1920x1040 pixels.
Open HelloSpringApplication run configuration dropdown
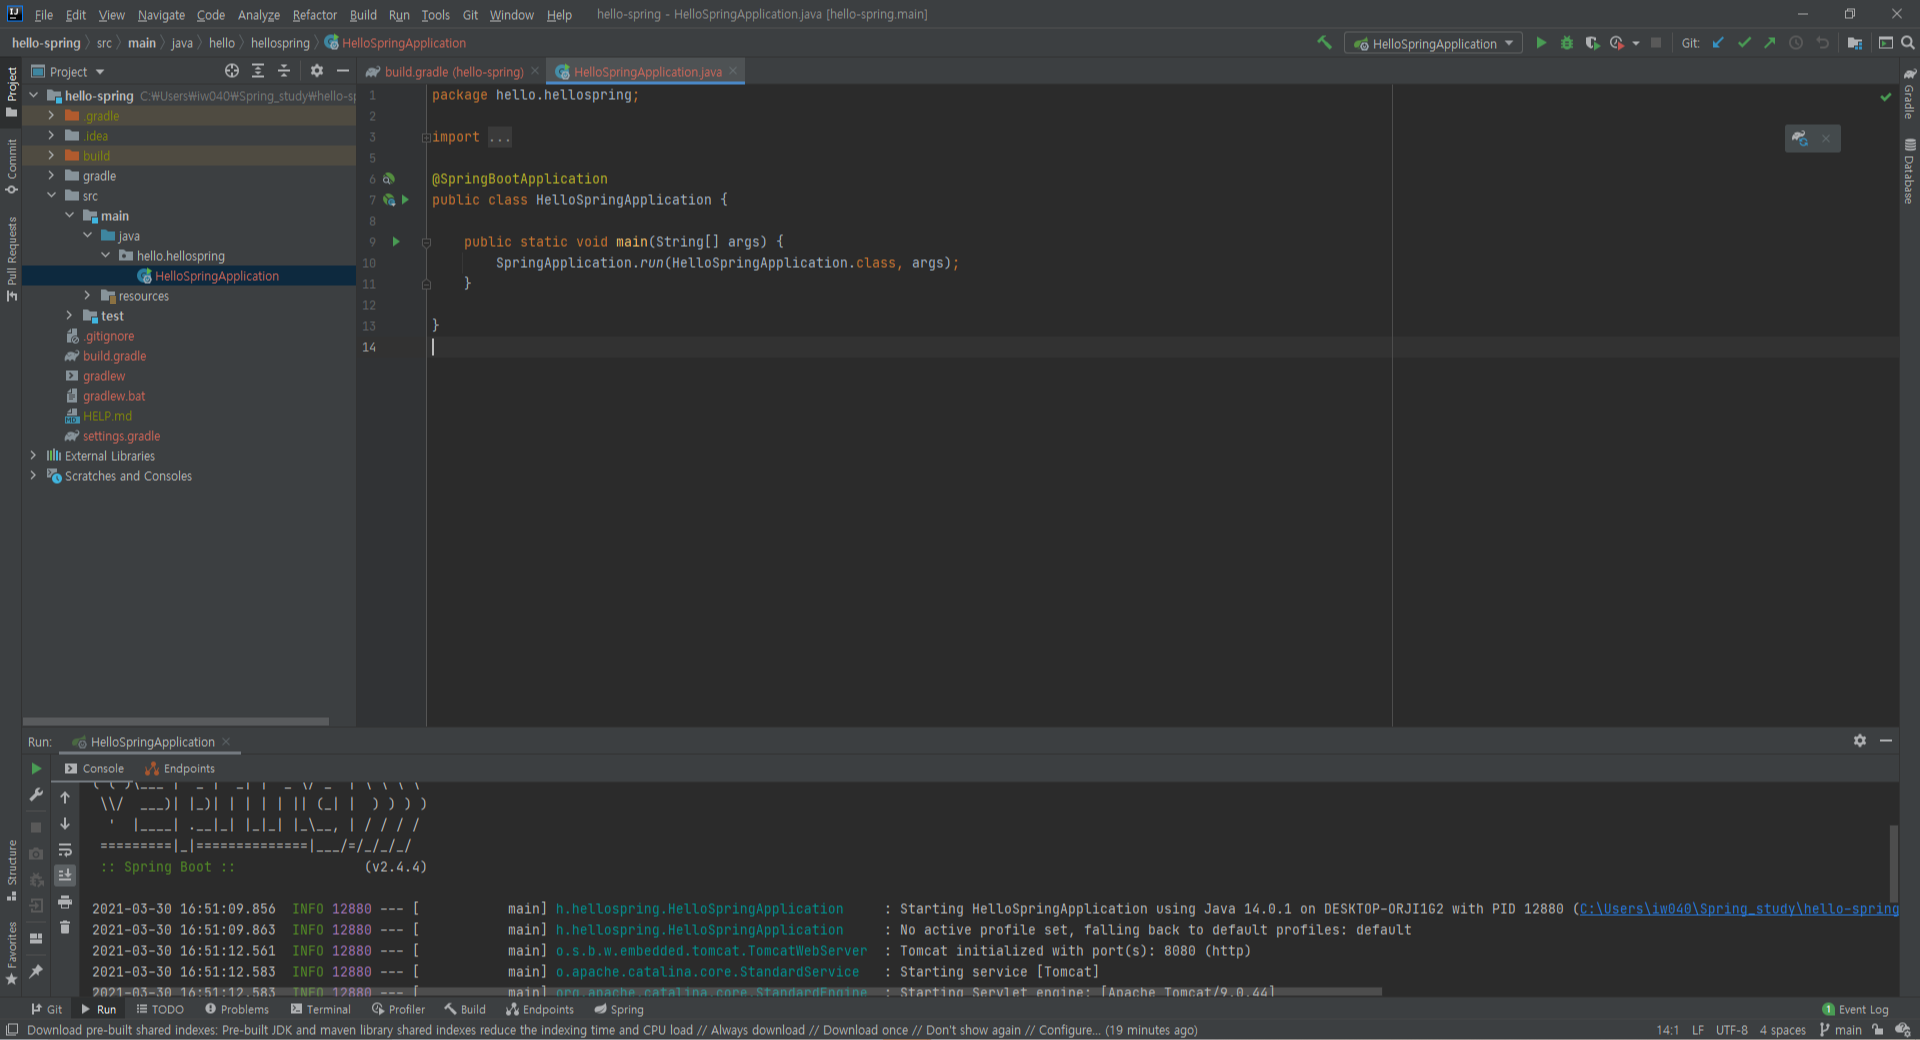pos(1433,43)
